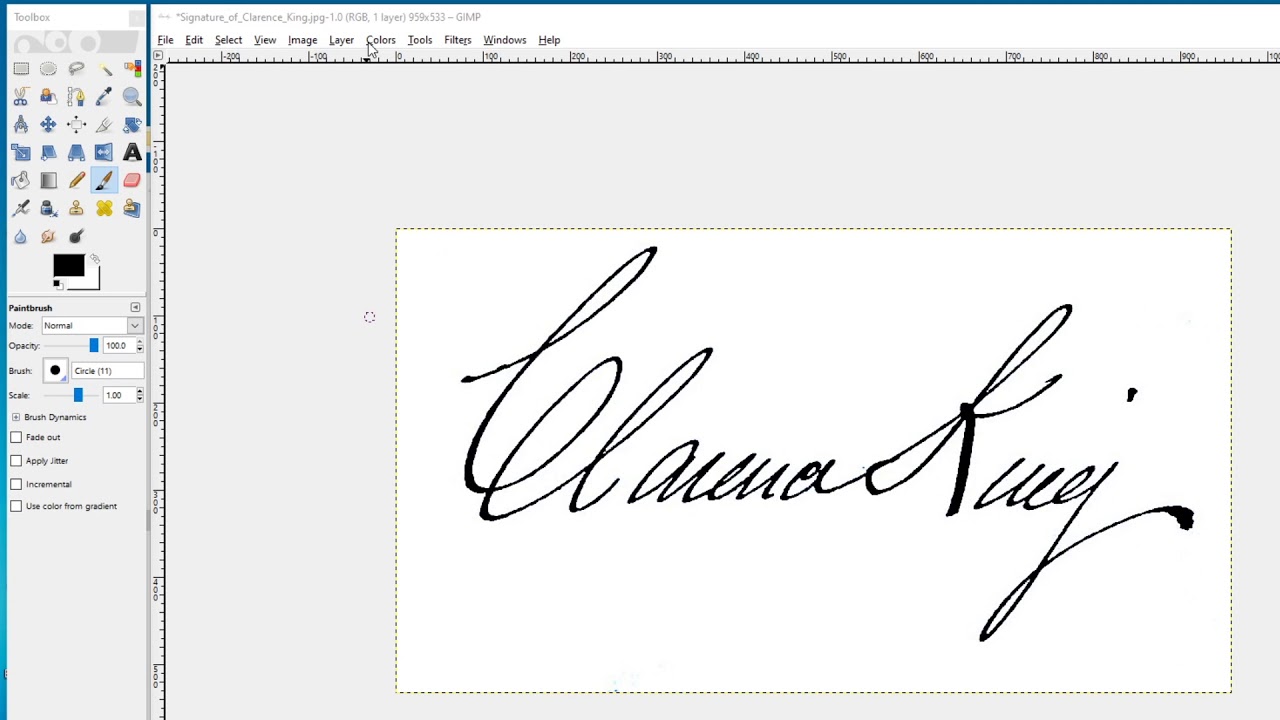Select the Rotate tool

(x=132, y=125)
